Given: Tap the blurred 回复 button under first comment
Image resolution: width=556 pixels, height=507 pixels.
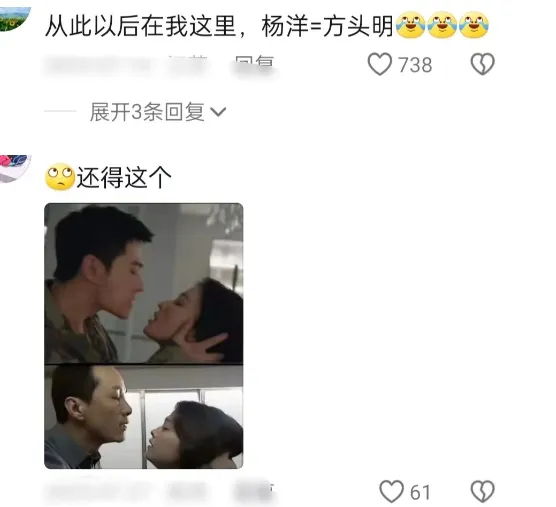Looking at the screenshot, I should [x=254, y=66].
